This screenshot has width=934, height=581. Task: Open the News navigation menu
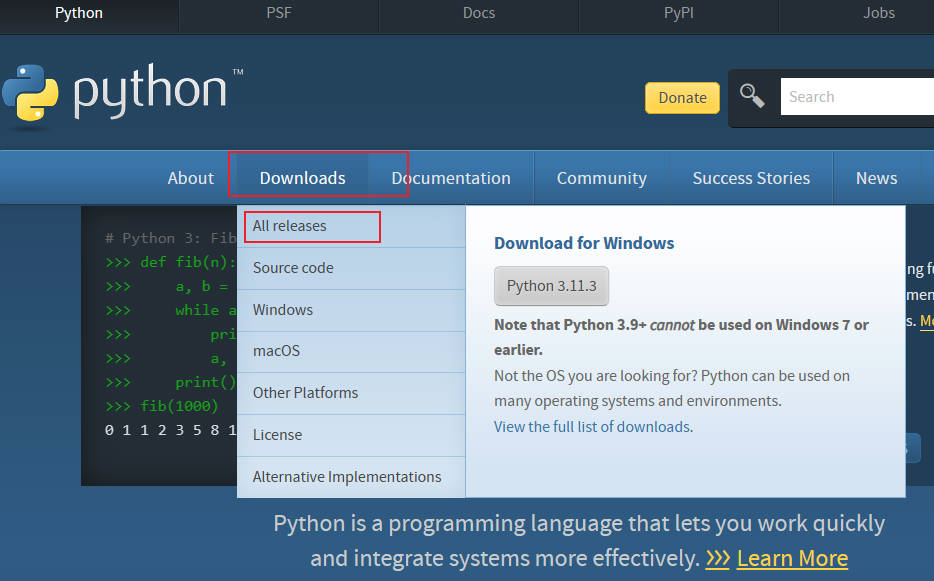(876, 178)
